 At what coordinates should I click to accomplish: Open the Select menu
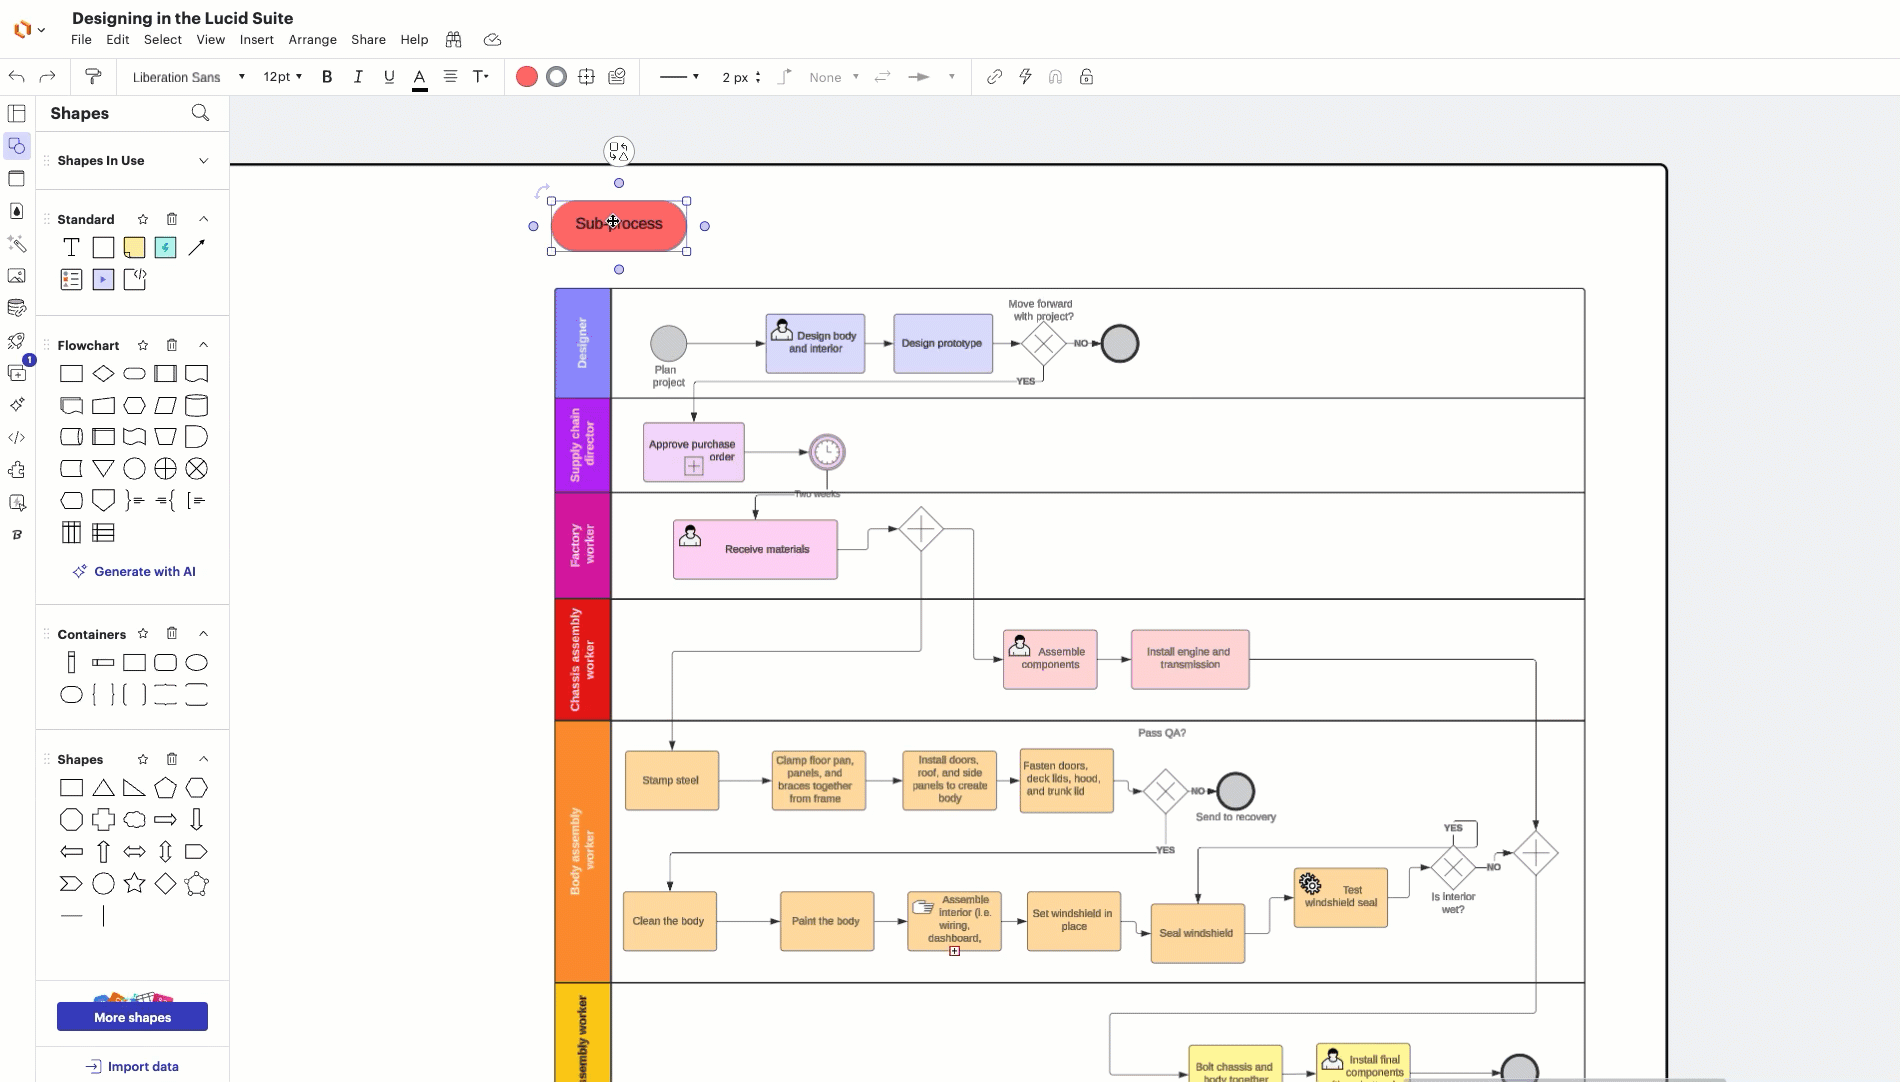pos(163,40)
